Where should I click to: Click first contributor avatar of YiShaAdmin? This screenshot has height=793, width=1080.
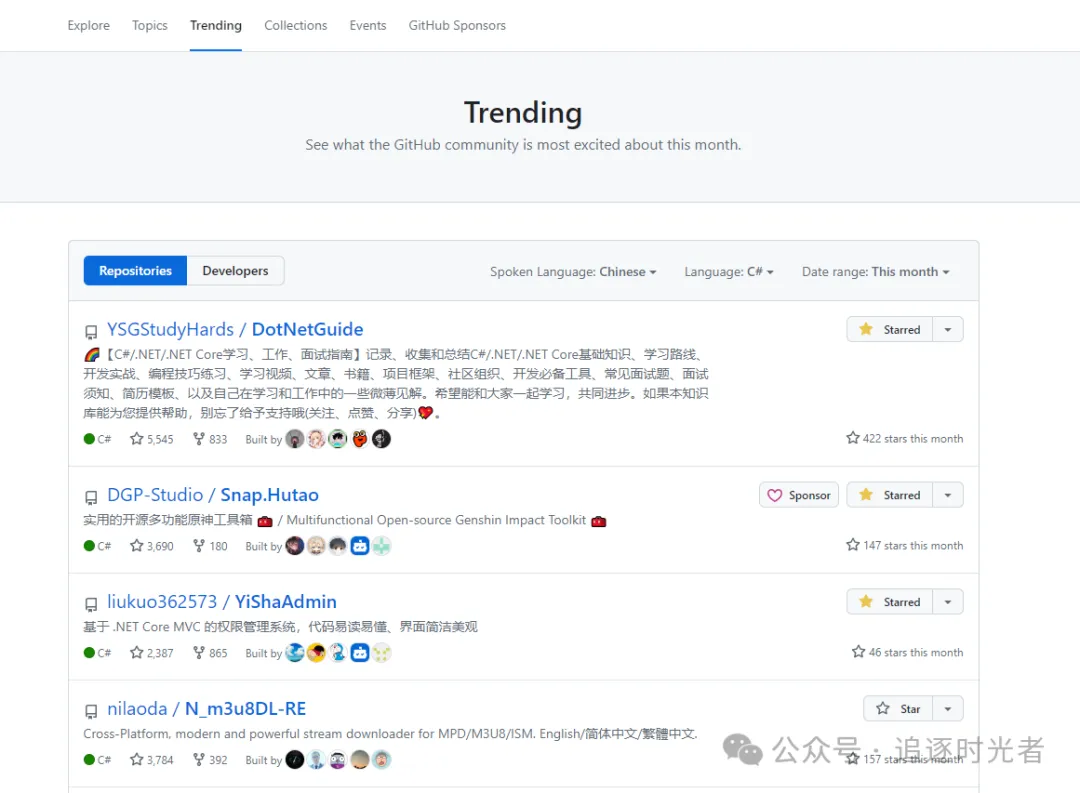click(x=295, y=652)
